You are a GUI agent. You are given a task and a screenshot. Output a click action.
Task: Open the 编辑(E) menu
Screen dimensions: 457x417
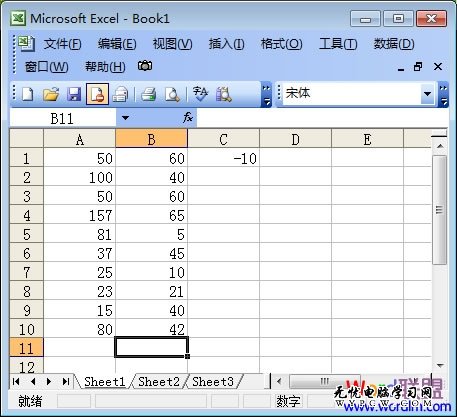(x=117, y=44)
